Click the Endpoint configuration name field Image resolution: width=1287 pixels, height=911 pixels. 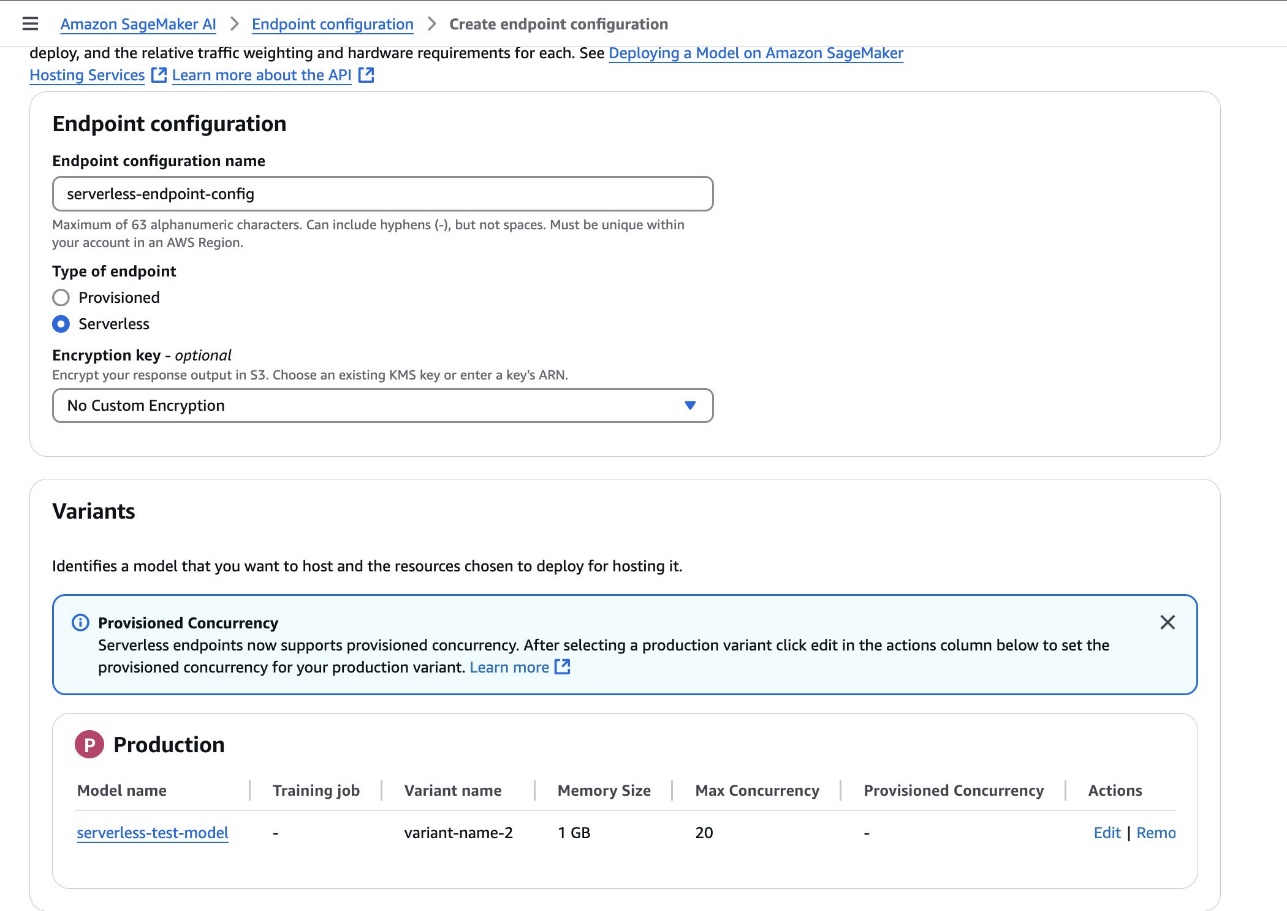tap(382, 194)
